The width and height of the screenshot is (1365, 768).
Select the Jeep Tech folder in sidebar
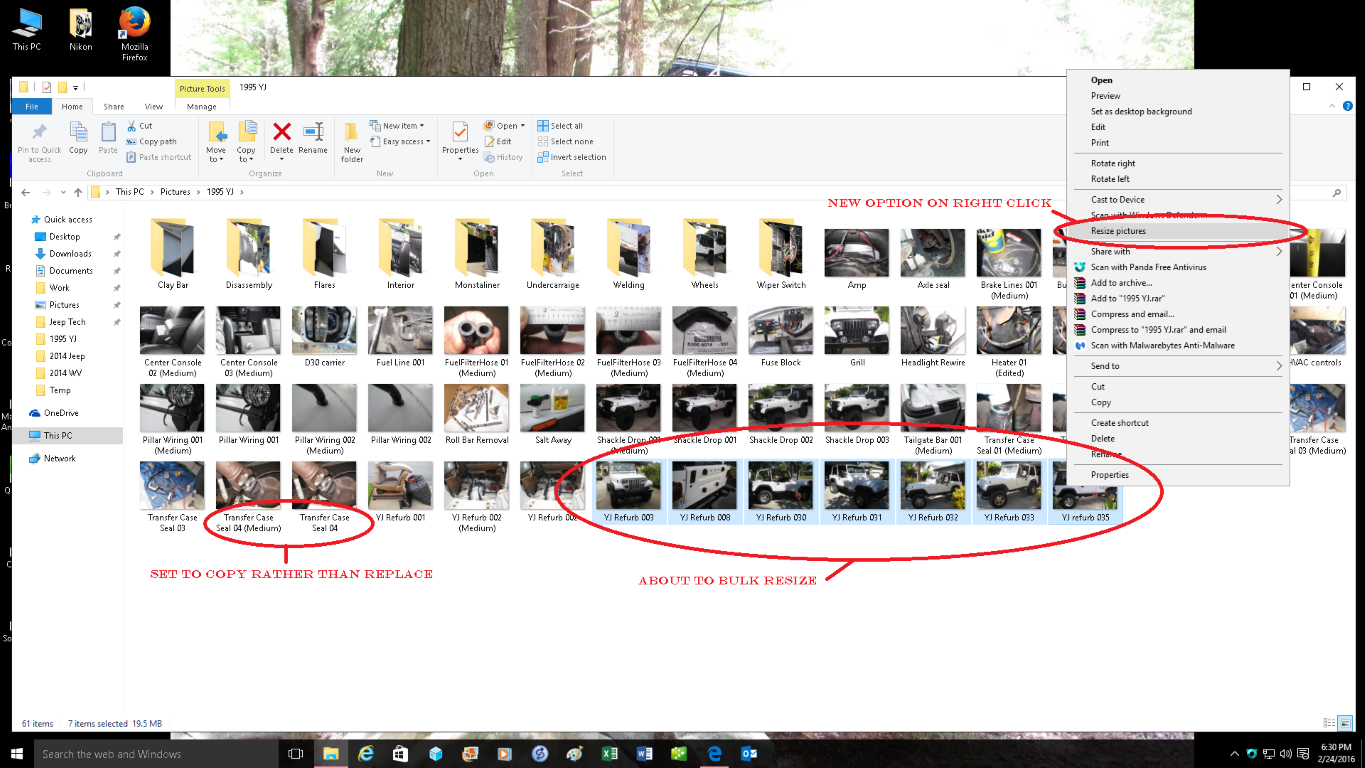pos(67,322)
